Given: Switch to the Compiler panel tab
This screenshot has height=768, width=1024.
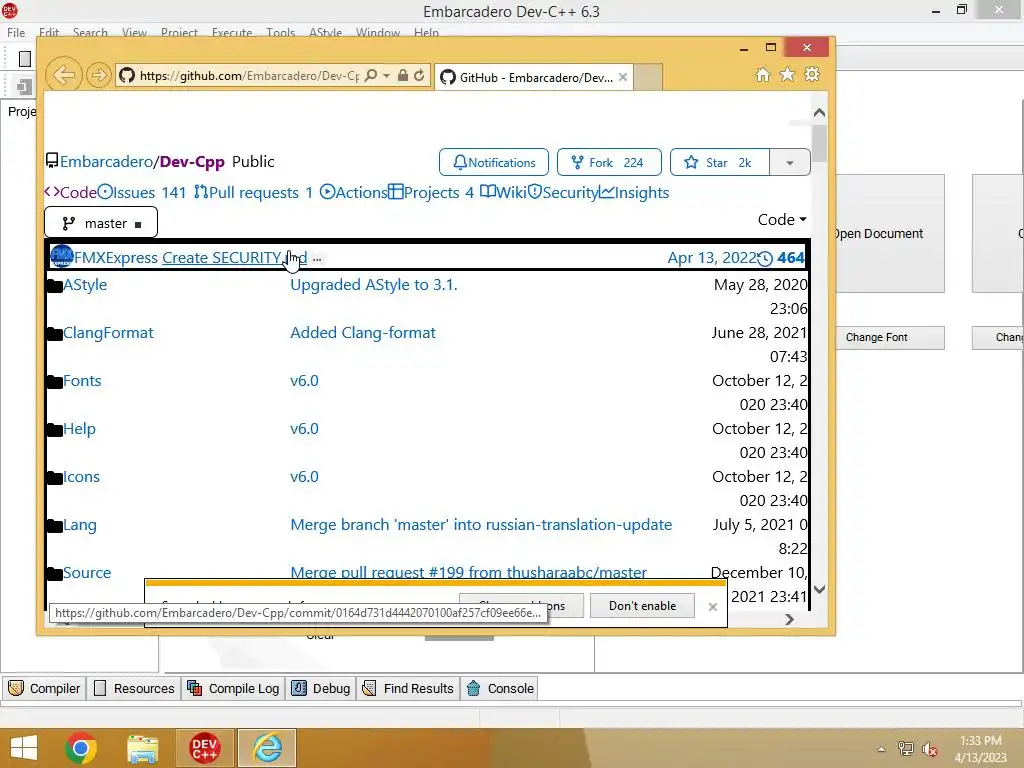Looking at the screenshot, I should pos(44,688).
